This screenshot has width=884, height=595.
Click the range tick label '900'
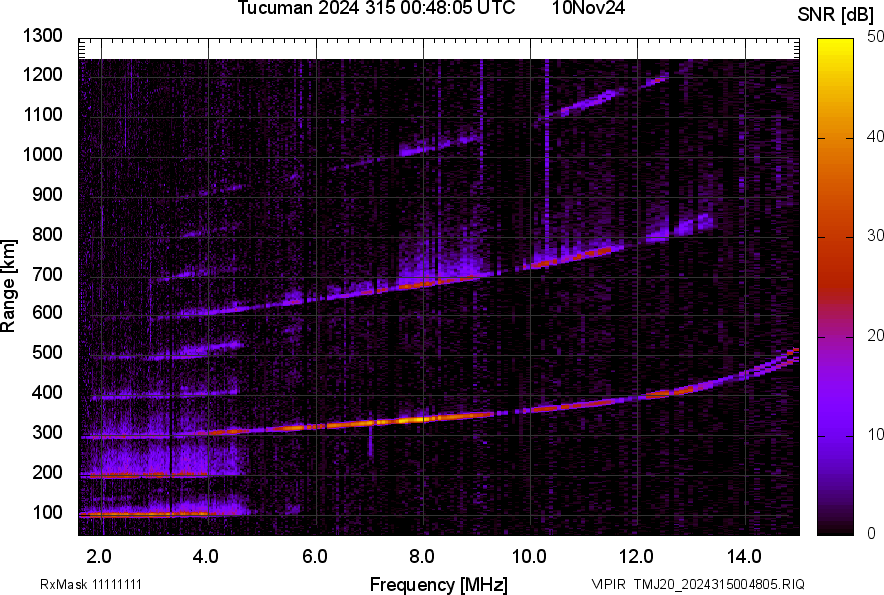[x=47, y=195]
